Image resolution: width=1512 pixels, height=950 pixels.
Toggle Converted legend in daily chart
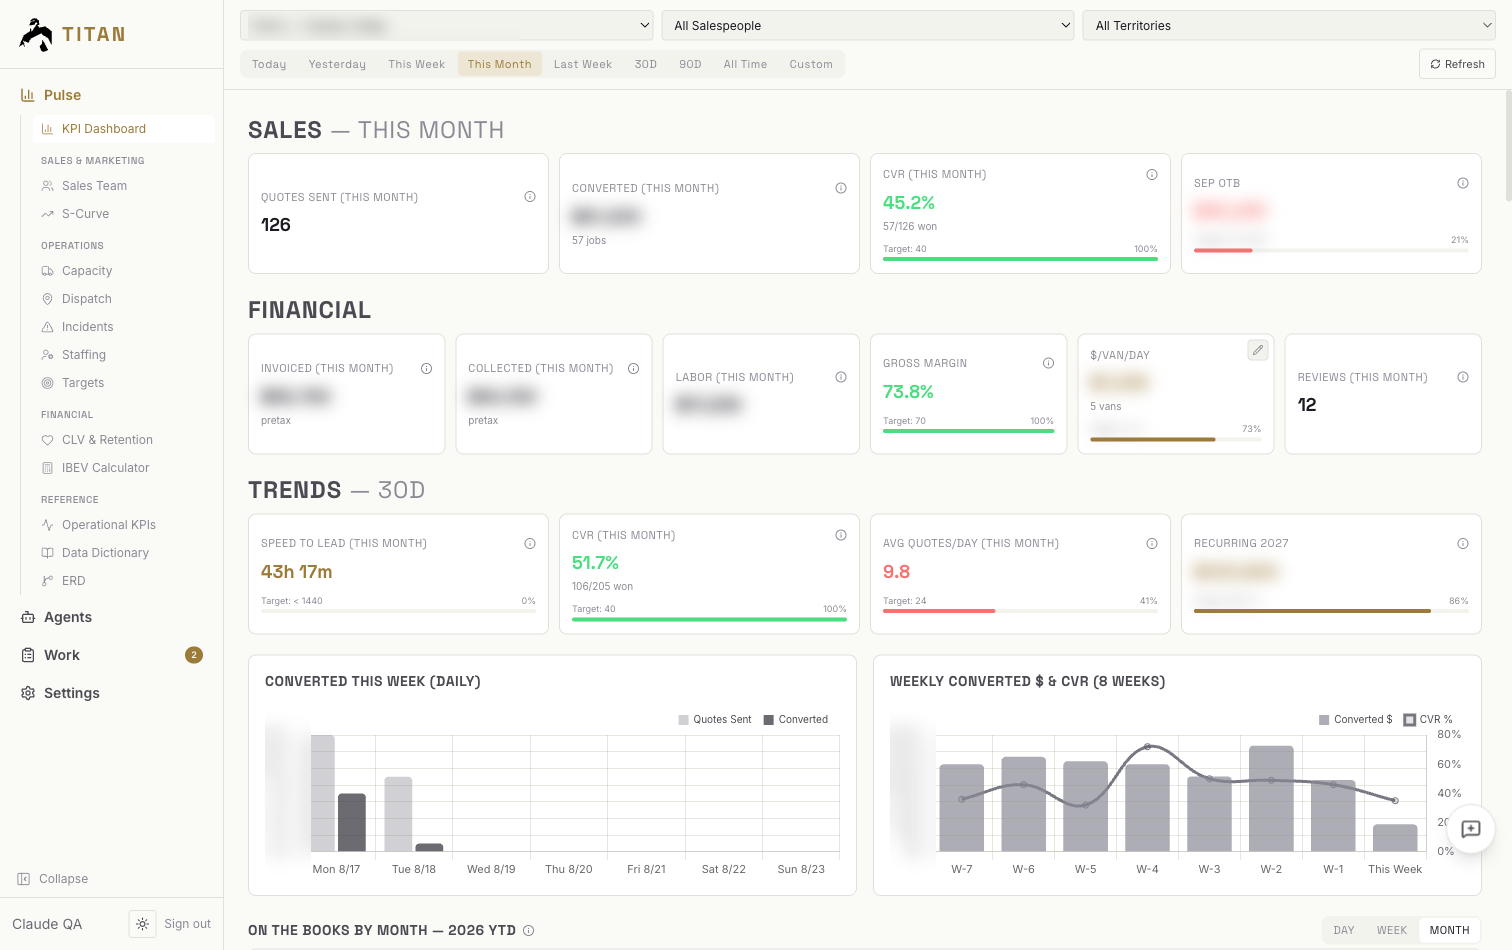796,720
